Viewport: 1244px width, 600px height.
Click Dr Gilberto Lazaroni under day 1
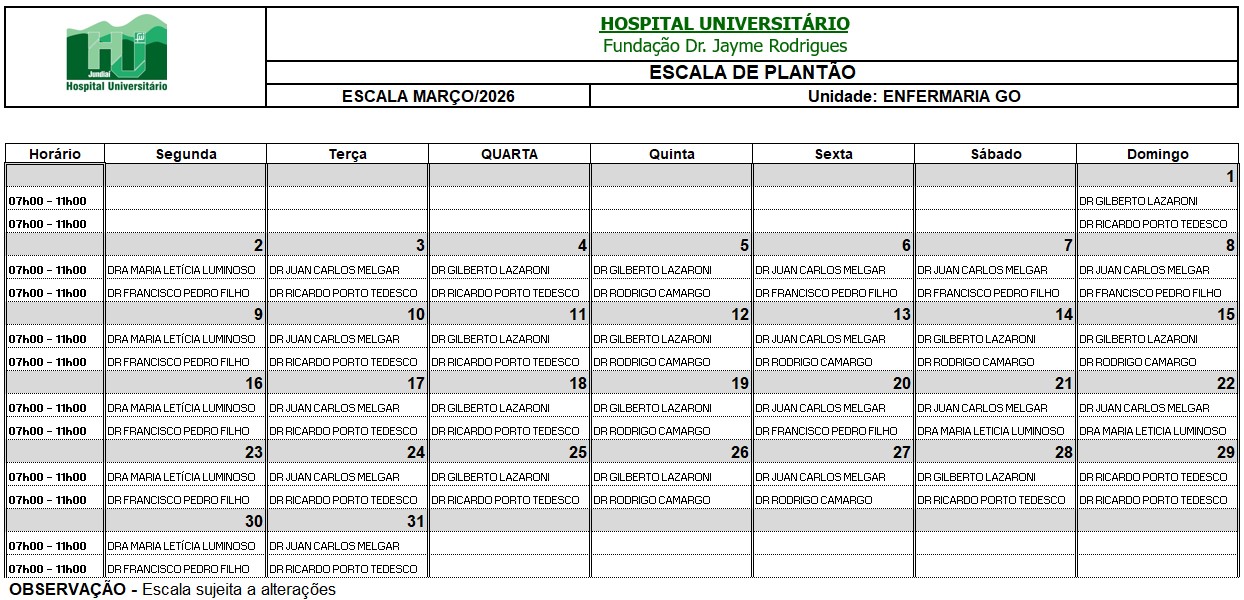coord(1138,201)
